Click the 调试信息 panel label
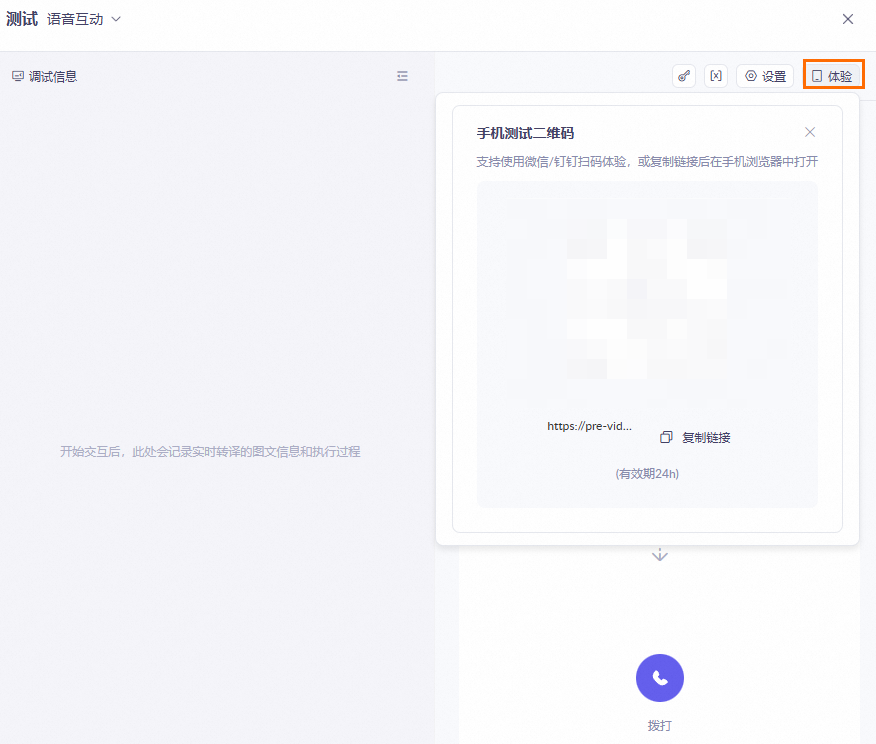Screen dimensions: 876x744 pos(53,77)
